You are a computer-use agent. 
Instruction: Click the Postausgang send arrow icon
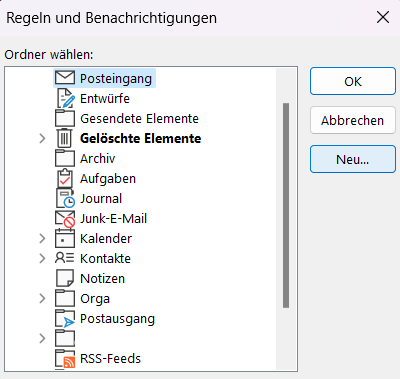click(65, 319)
